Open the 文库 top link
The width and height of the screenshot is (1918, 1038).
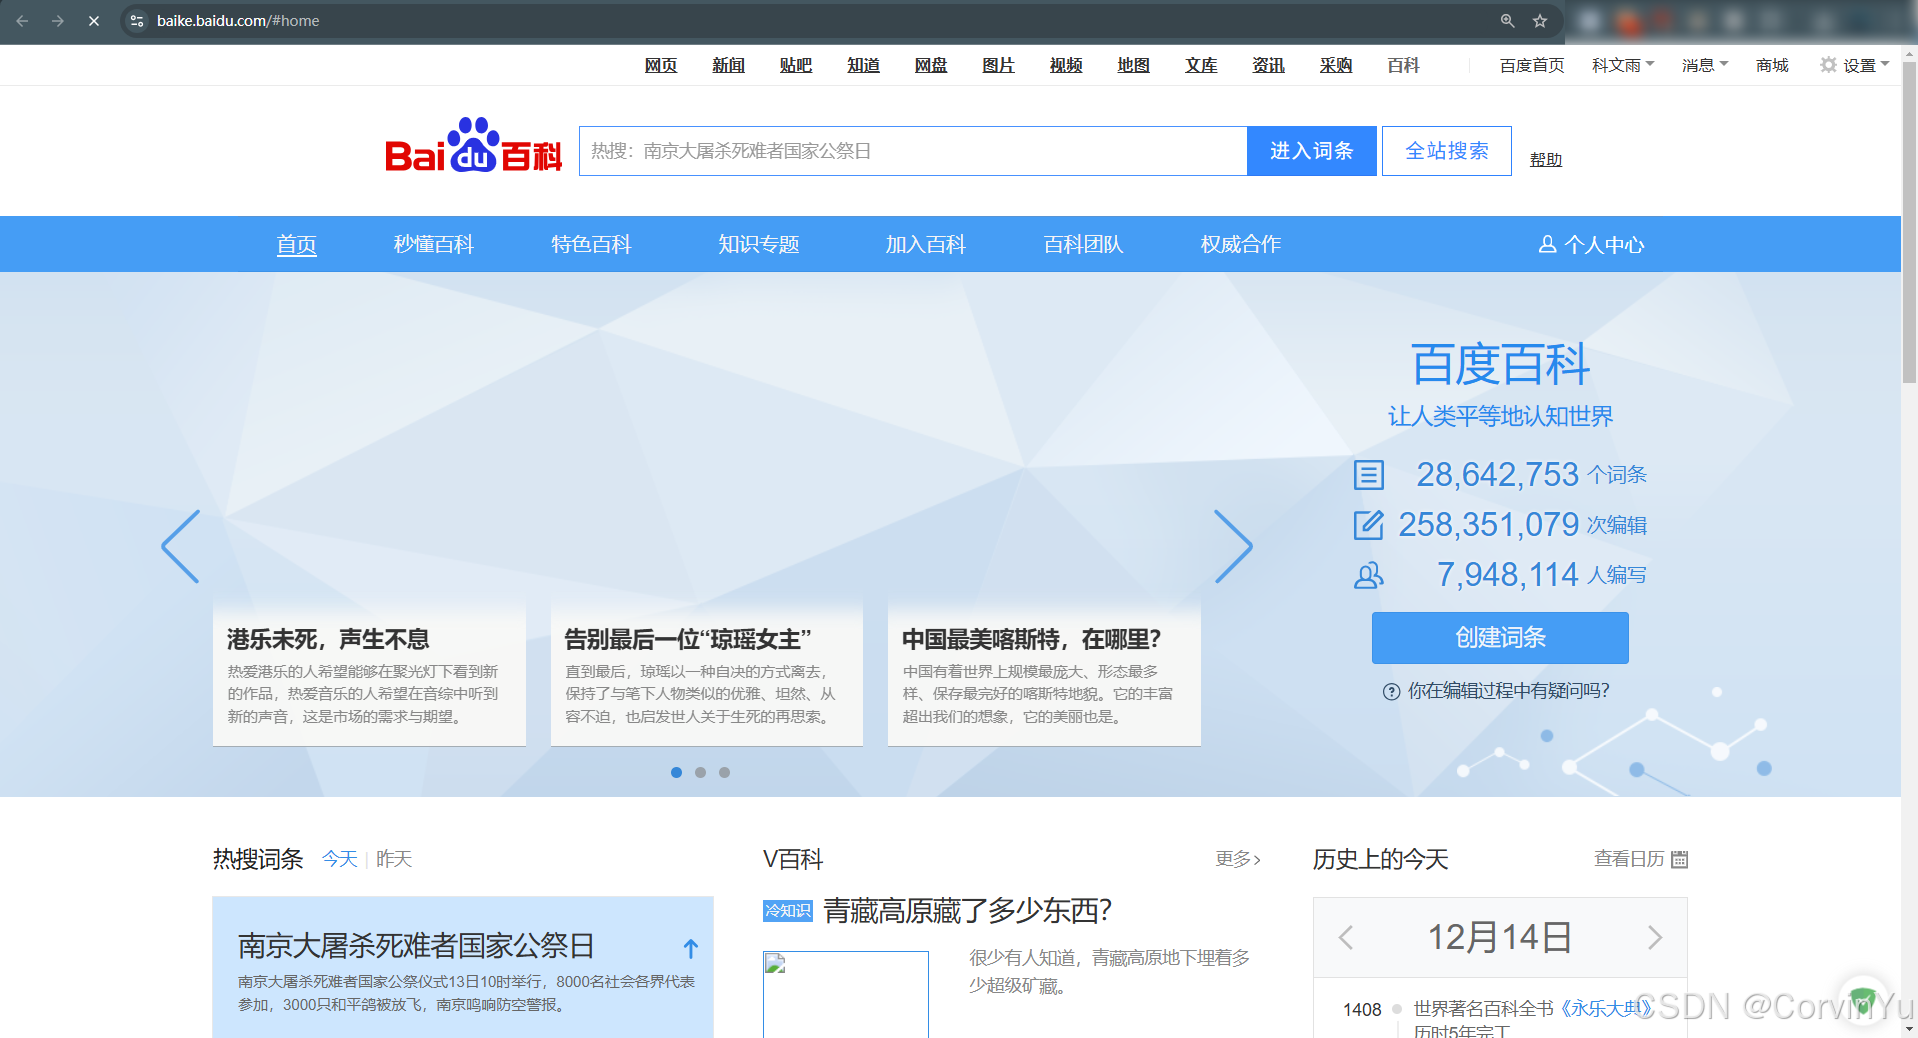1201,65
